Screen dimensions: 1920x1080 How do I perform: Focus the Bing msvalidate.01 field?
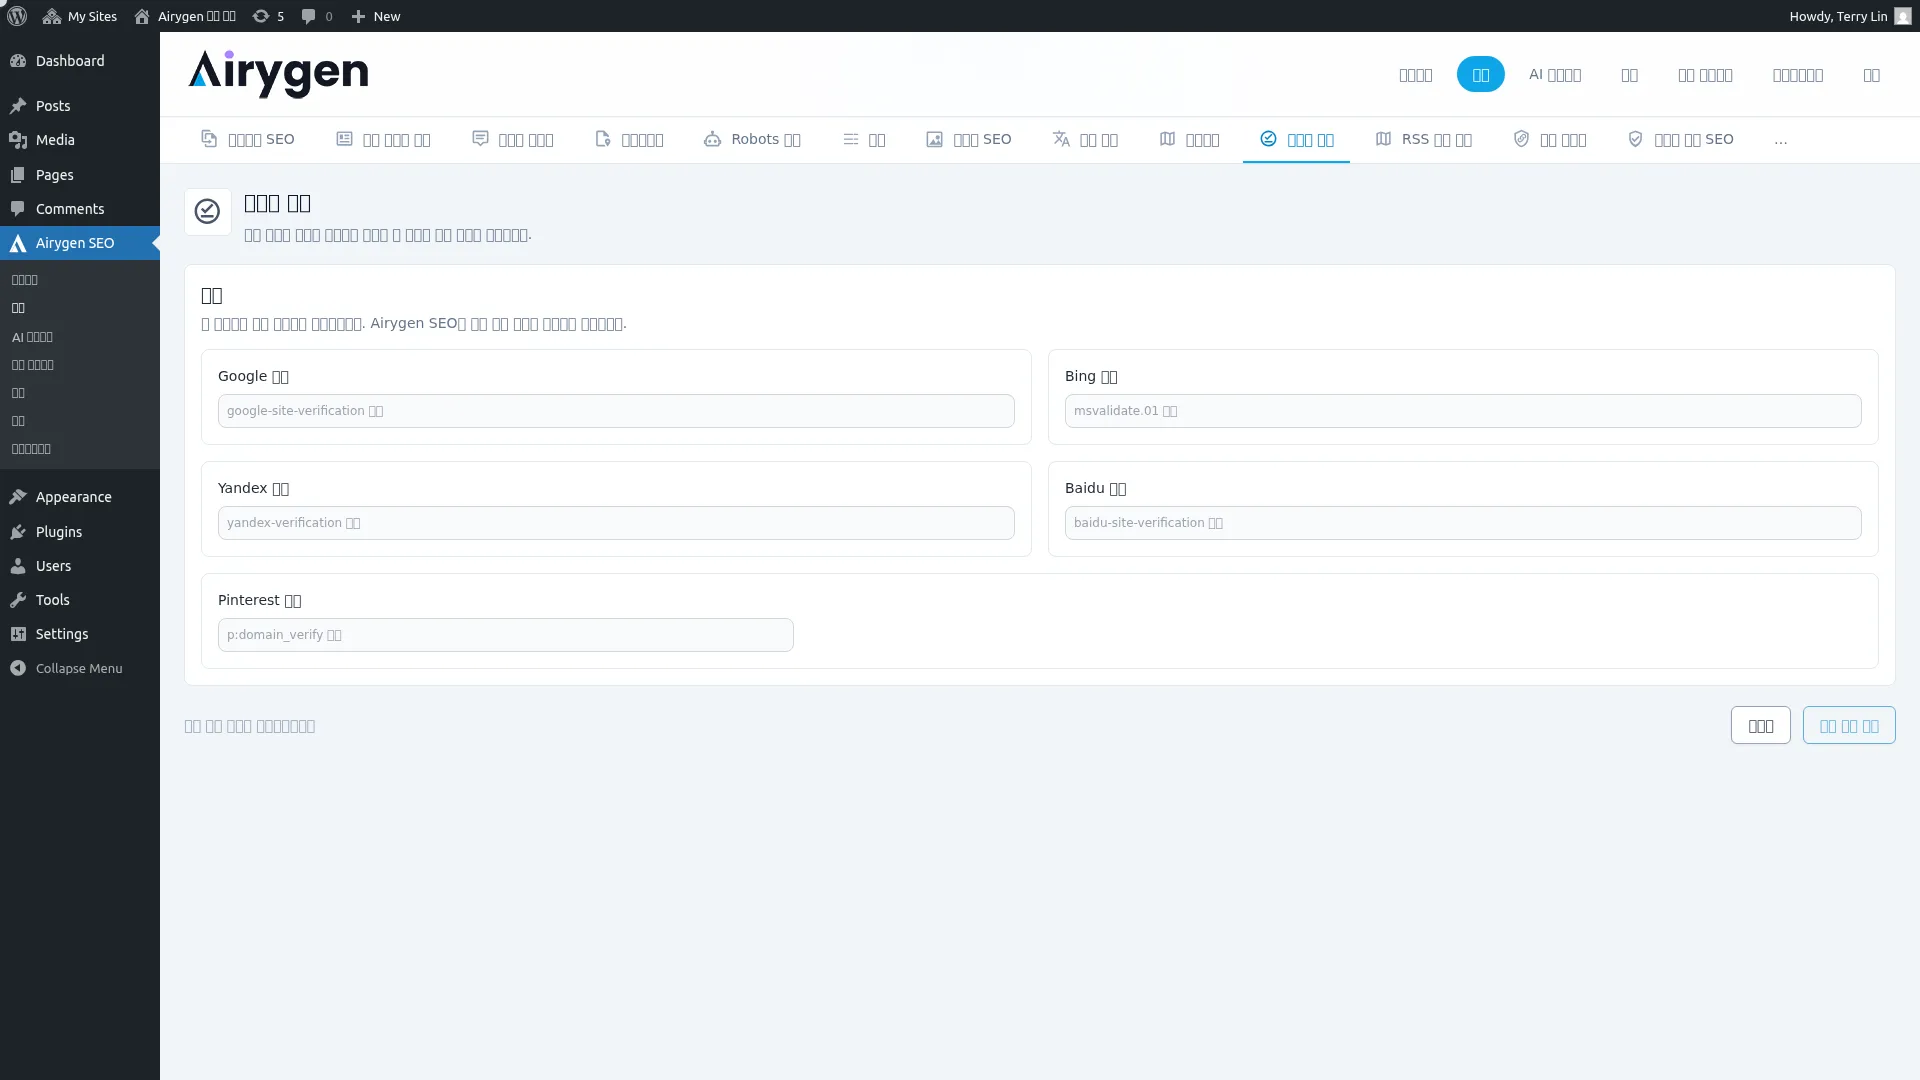click(x=1463, y=411)
